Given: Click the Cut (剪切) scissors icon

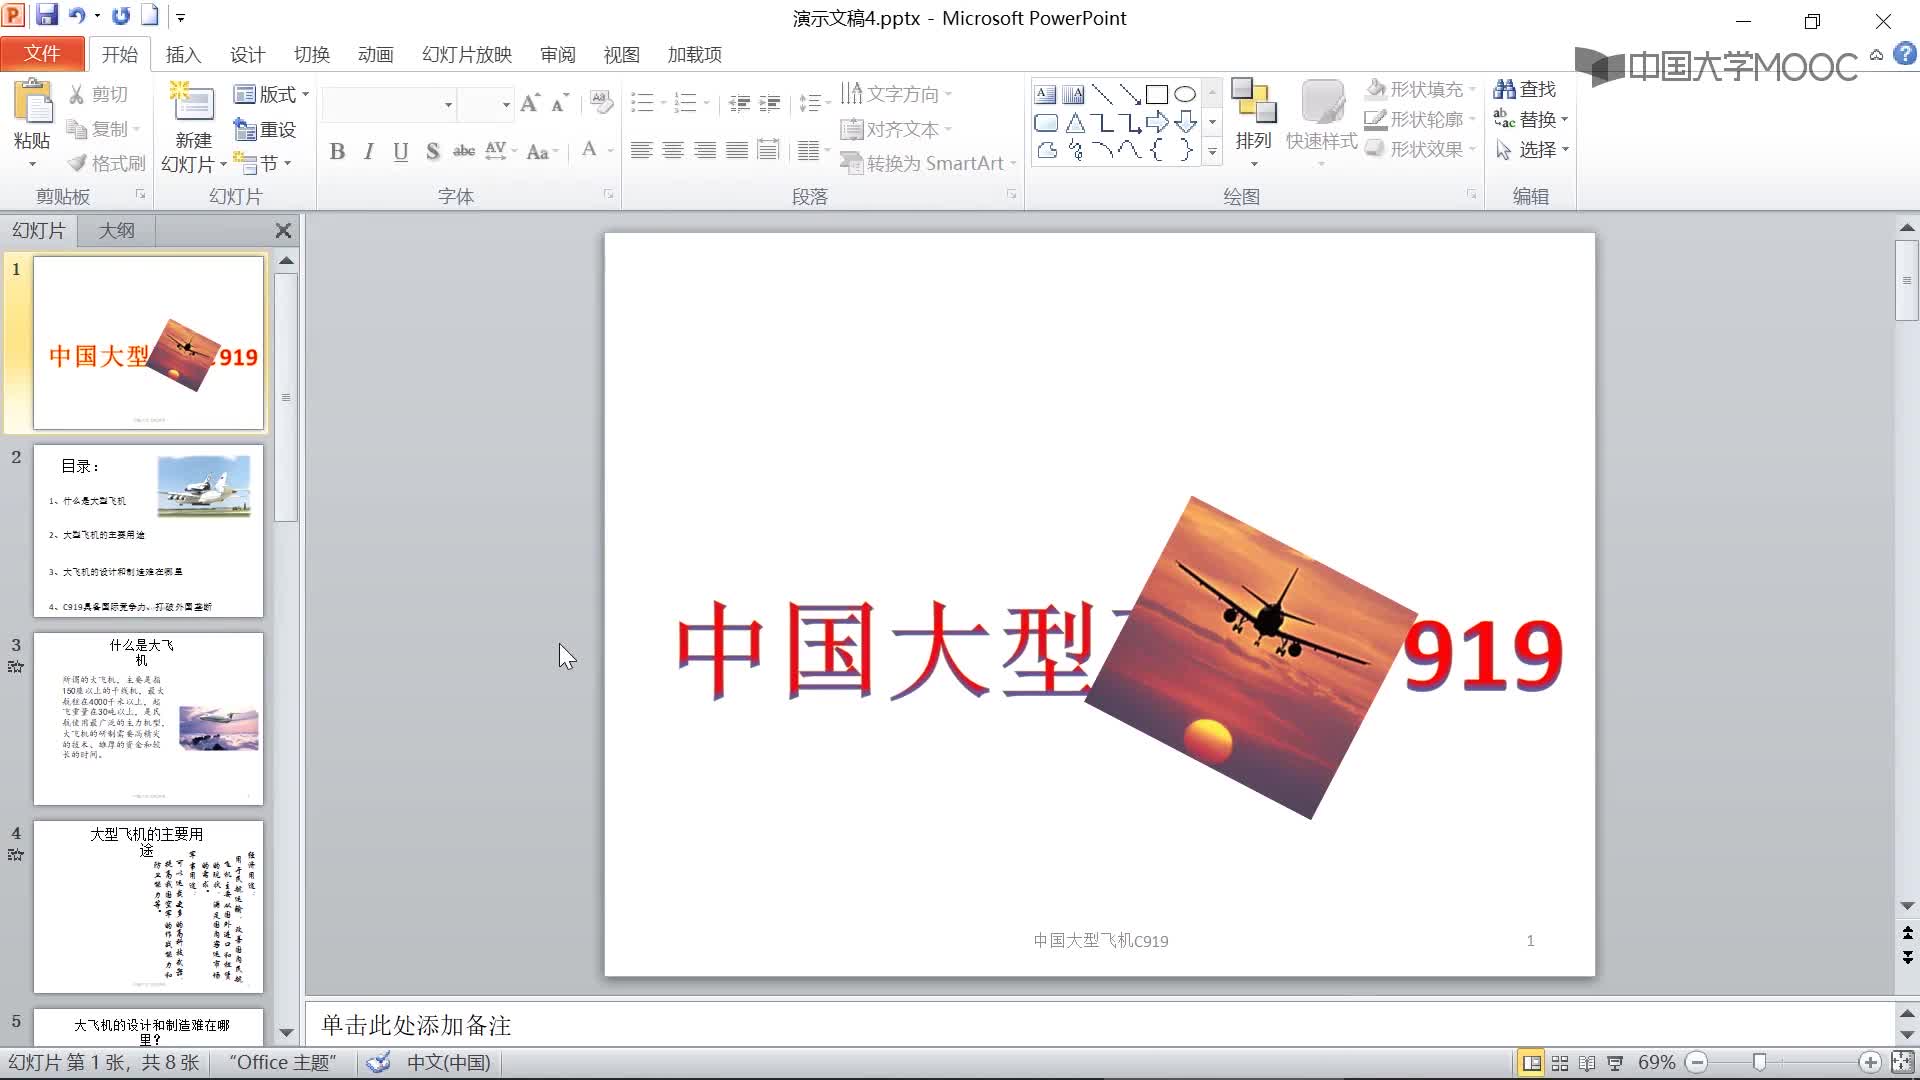Looking at the screenshot, I should click(x=77, y=94).
